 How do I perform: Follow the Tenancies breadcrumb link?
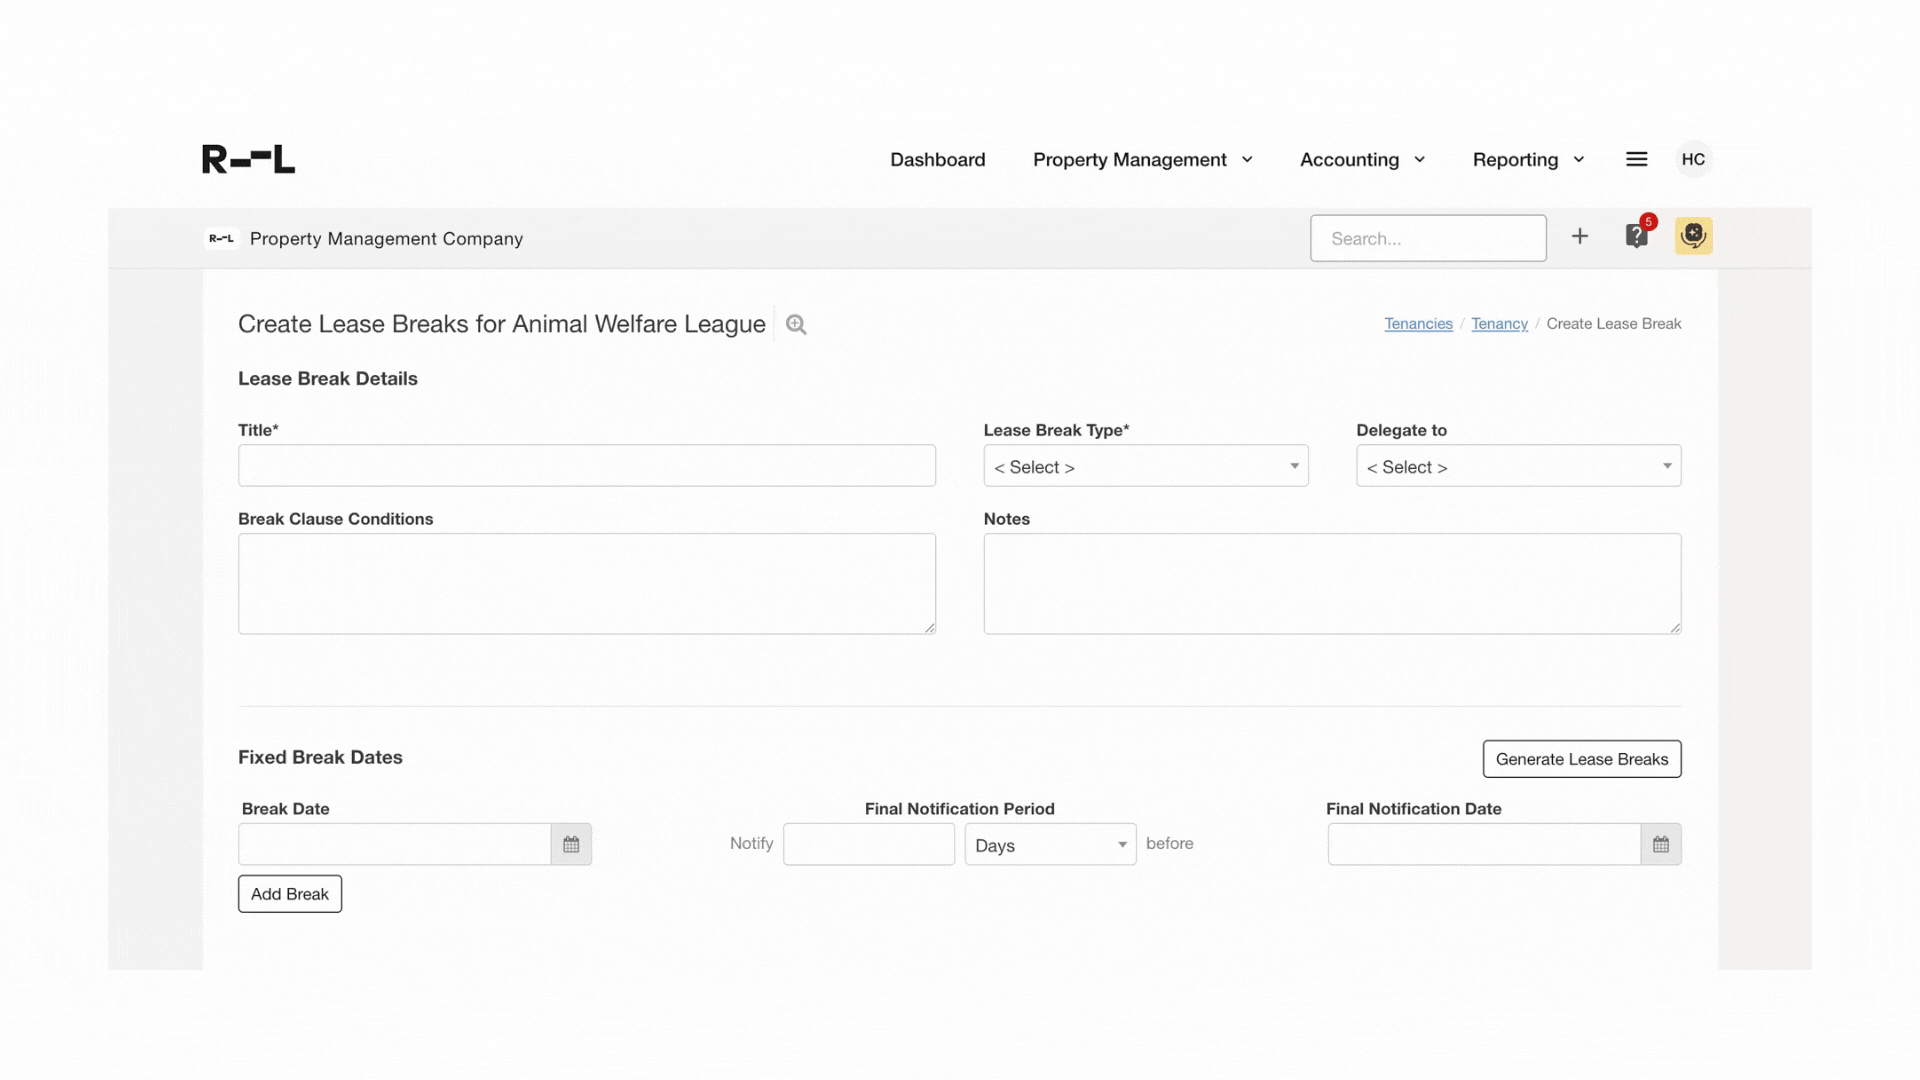(x=1418, y=324)
